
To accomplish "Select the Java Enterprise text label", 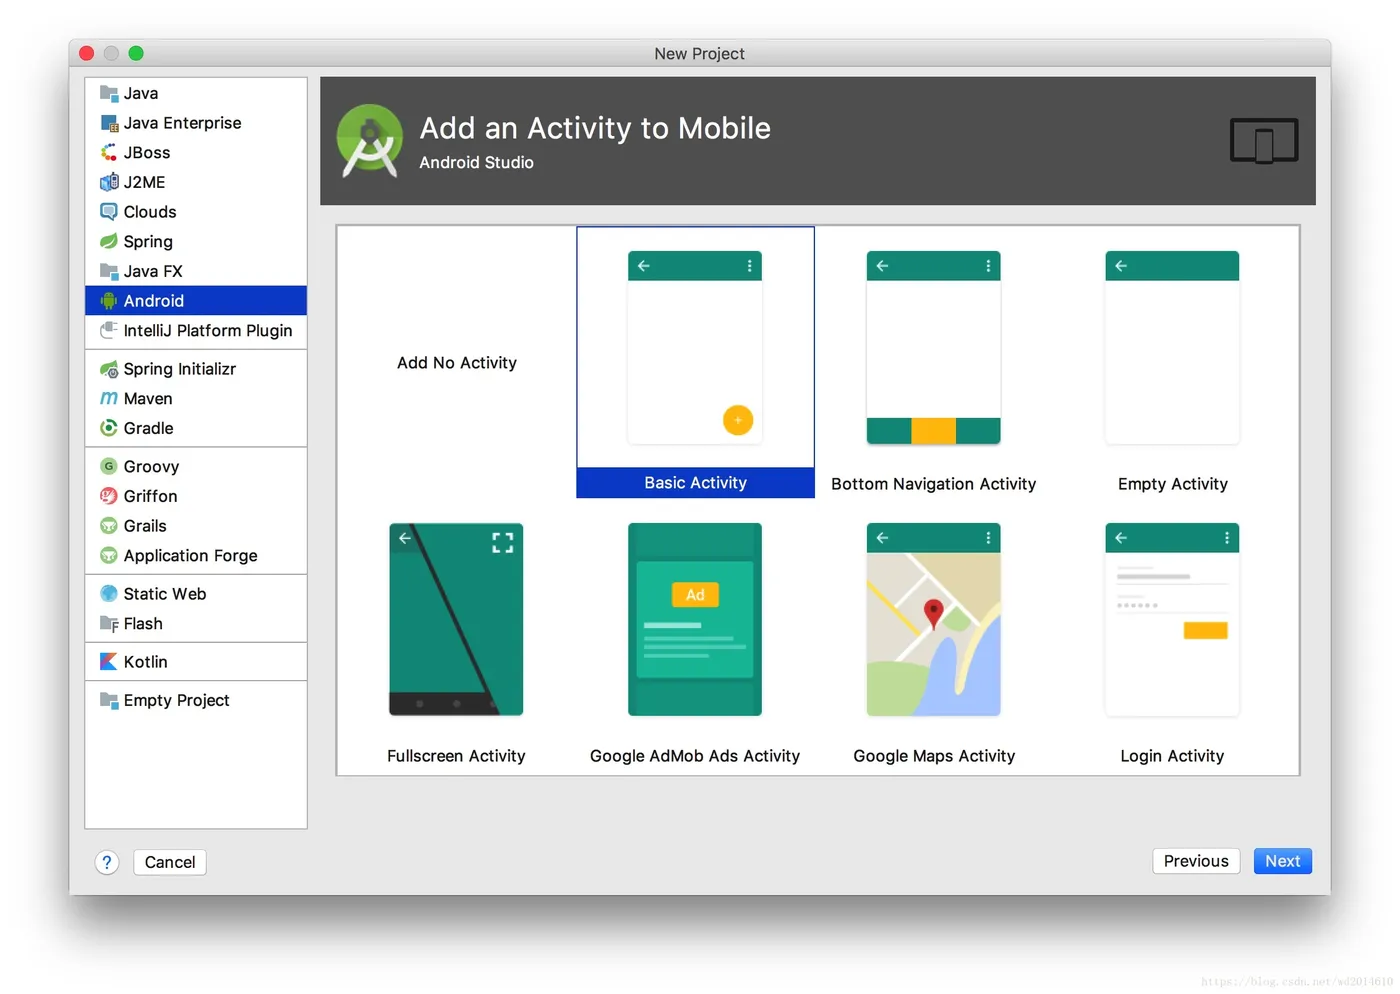I will (x=183, y=123).
